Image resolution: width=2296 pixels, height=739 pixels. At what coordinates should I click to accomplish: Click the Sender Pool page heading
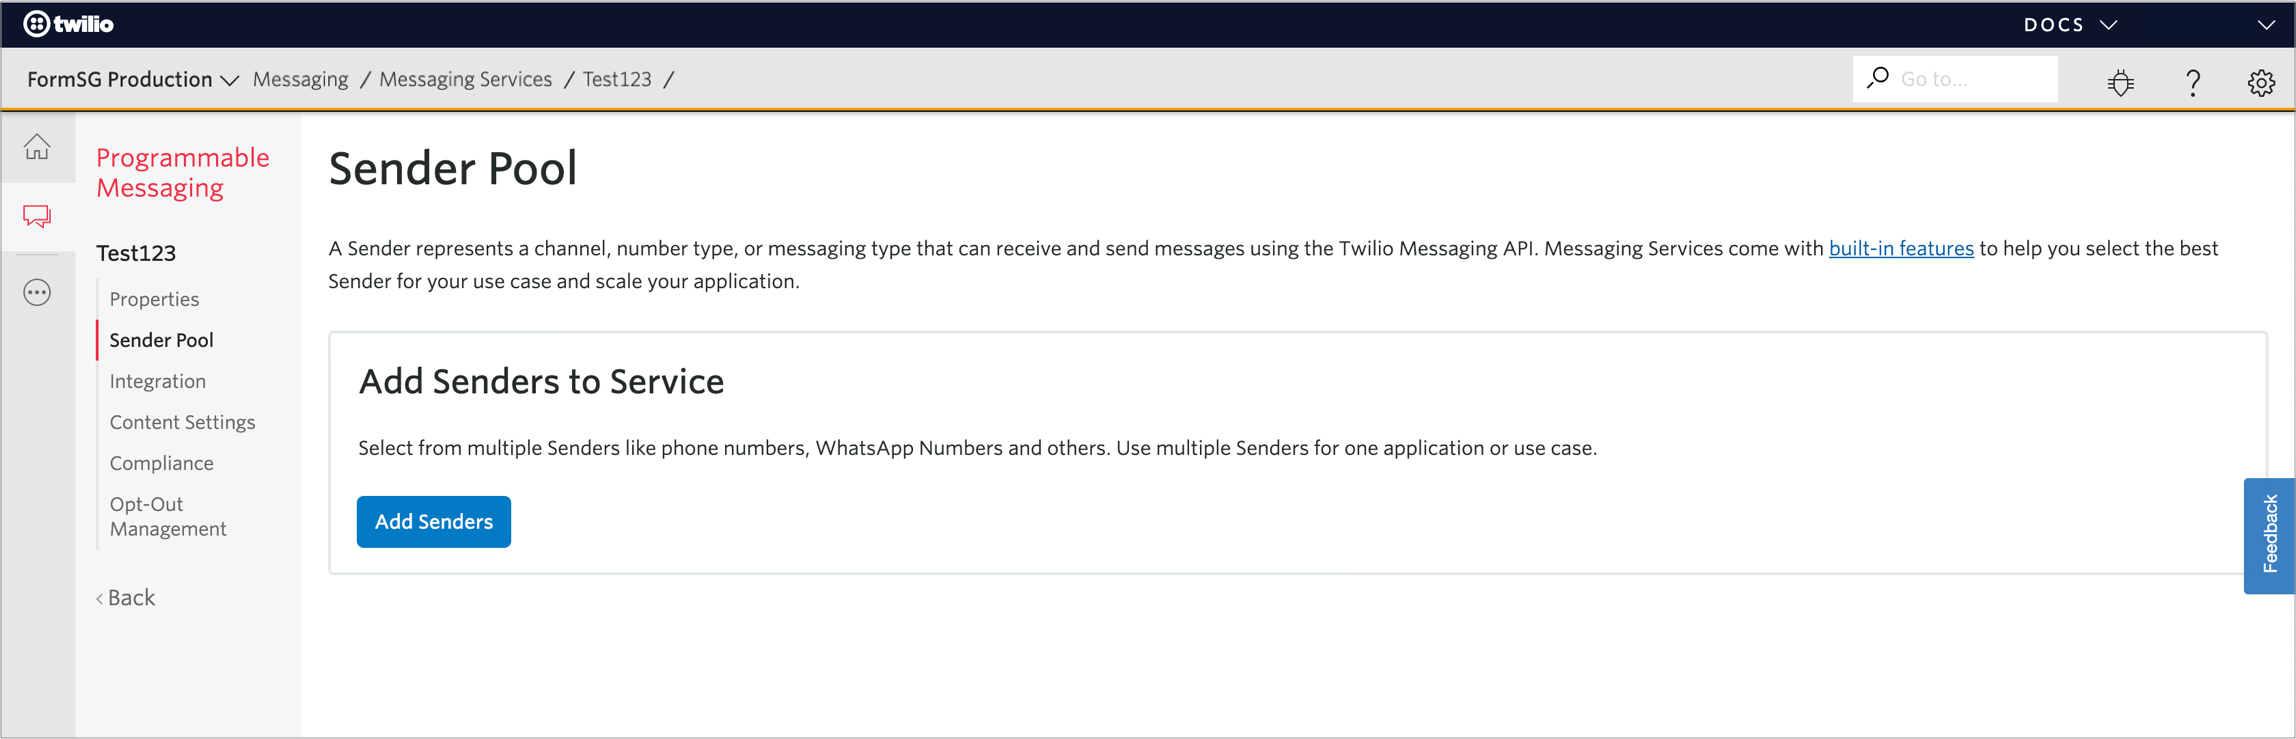(x=453, y=168)
